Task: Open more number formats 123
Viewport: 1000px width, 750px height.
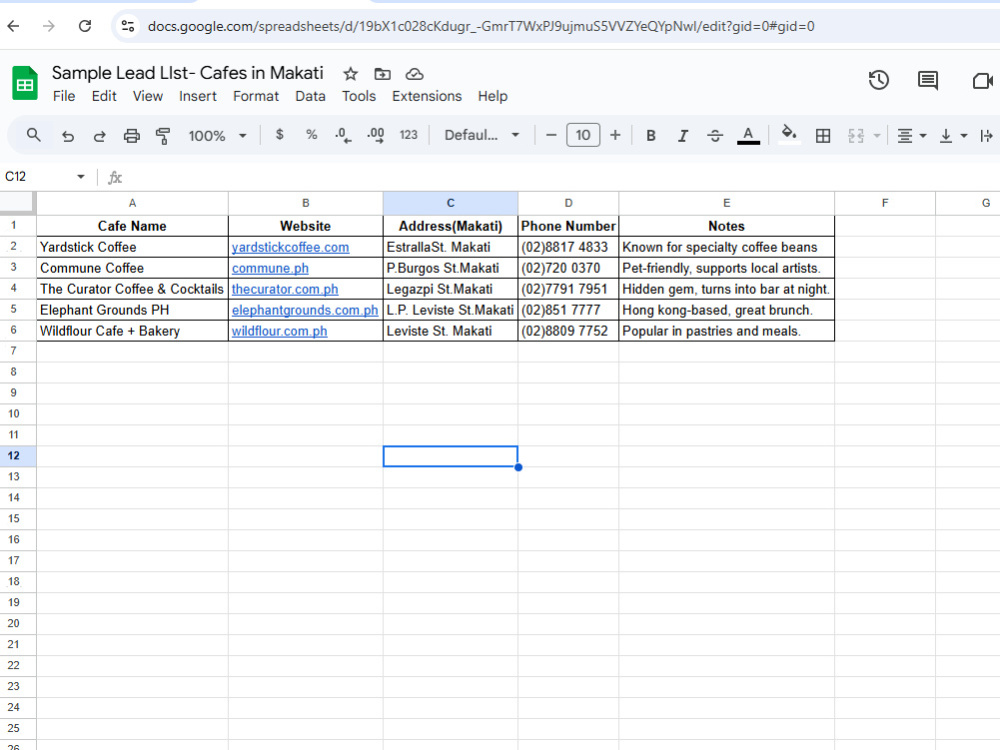Action: (409, 135)
